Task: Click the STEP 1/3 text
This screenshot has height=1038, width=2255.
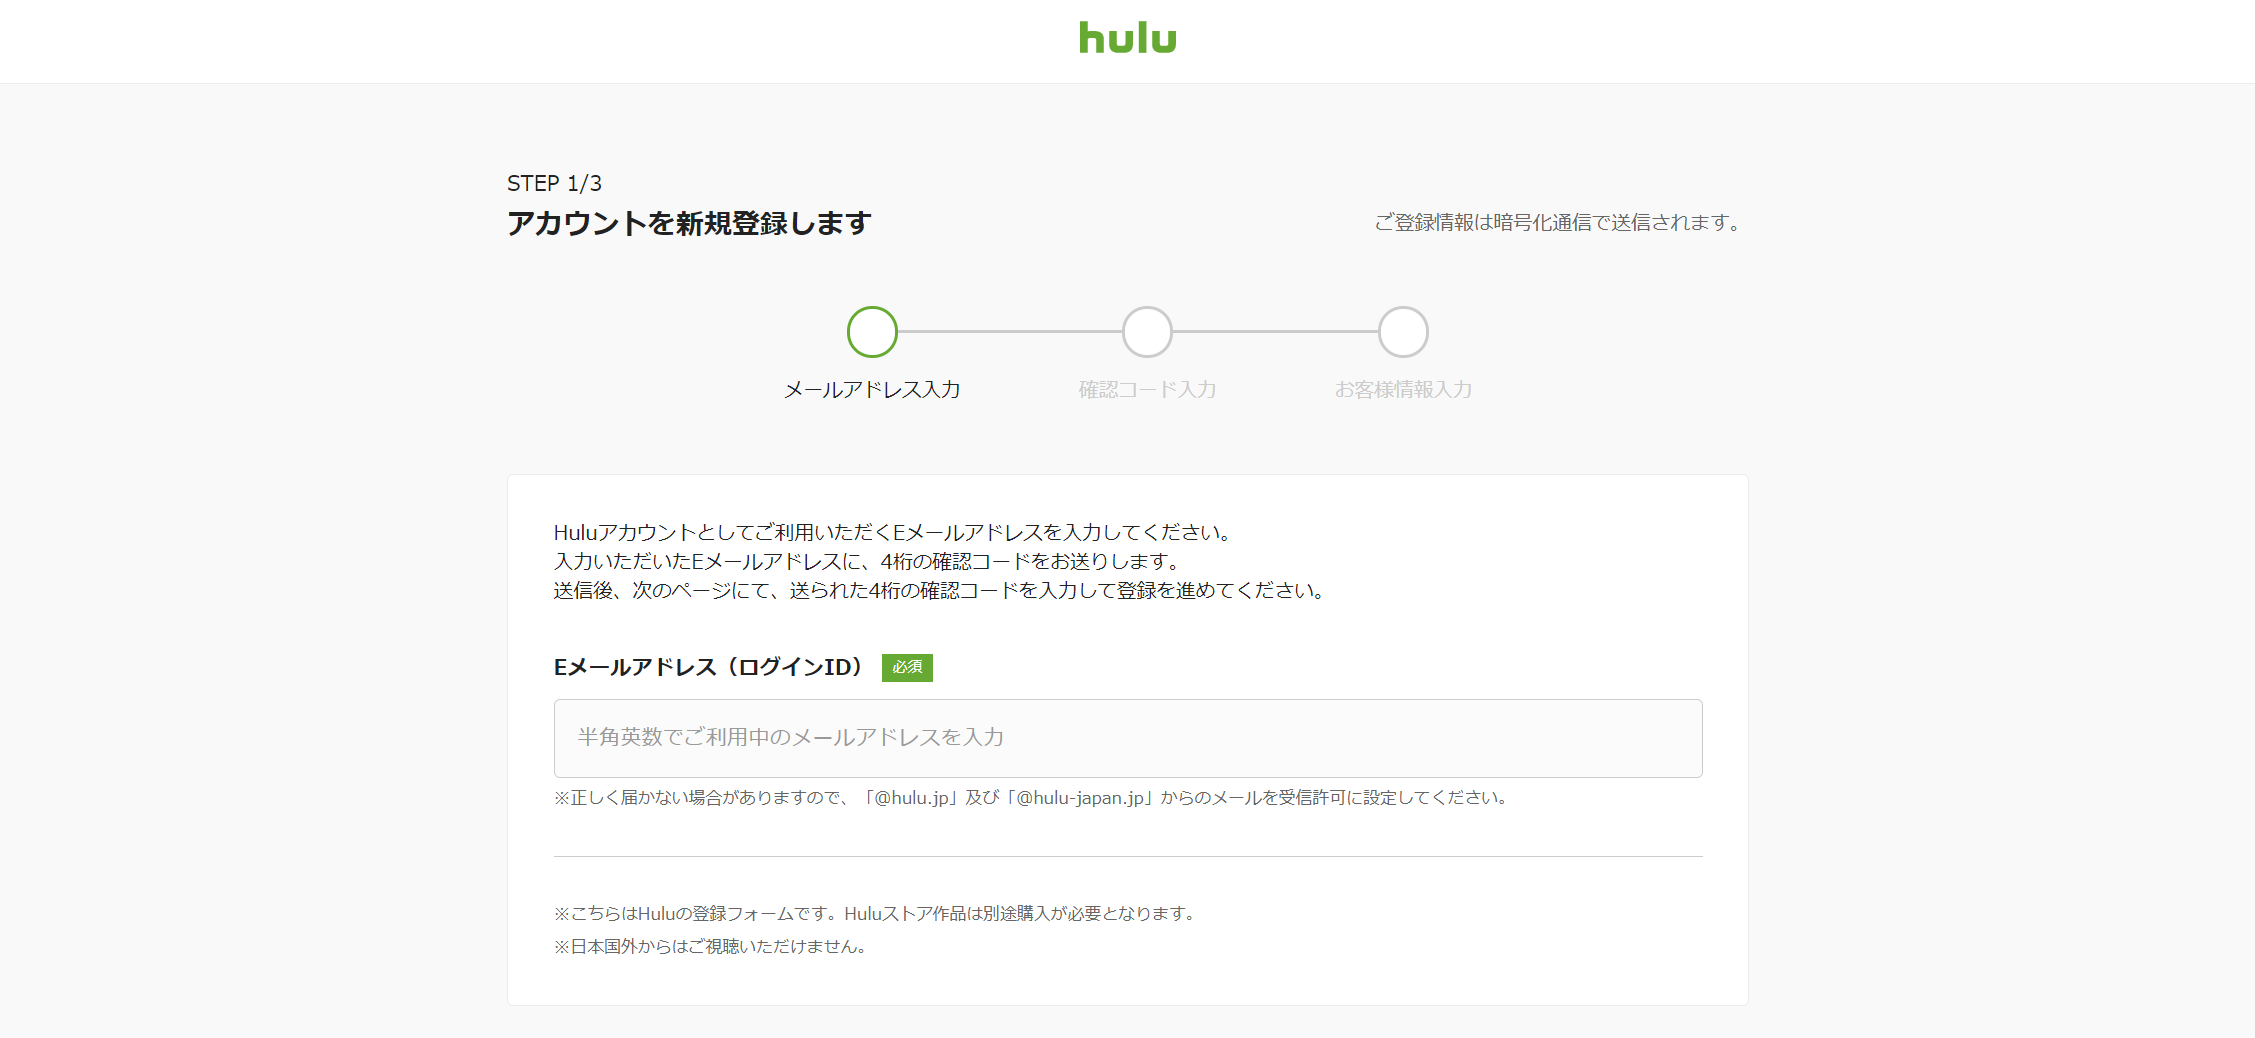Action: point(554,183)
